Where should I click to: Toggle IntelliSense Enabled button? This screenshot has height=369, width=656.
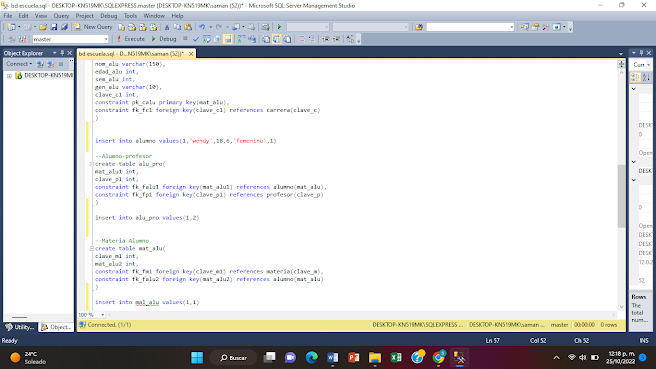(x=228, y=39)
